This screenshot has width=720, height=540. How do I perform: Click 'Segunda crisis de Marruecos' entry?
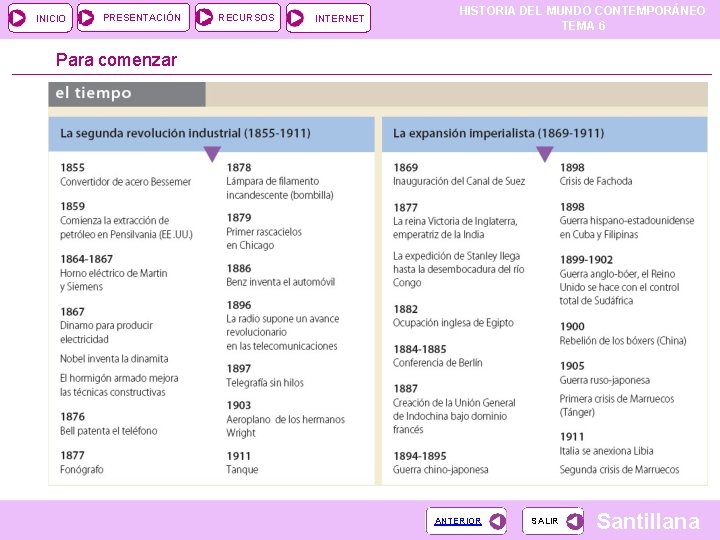point(619,469)
